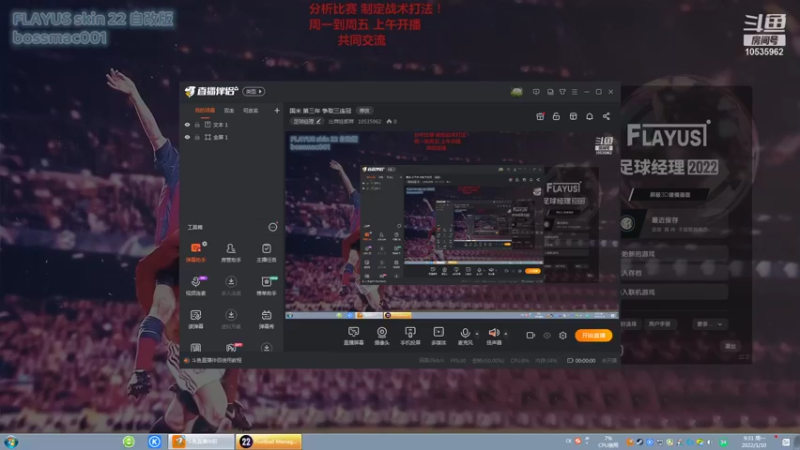Click the share icon above preview
The width and height of the screenshot is (800, 450).
[x=606, y=116]
